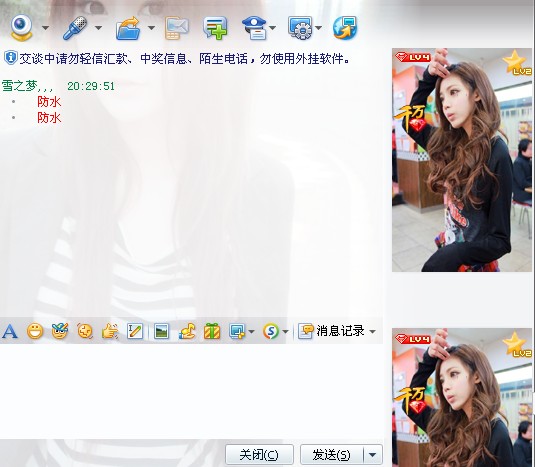The height and width of the screenshot is (467, 535).
Task: Open video call options dropdown arrow
Action: click(x=45, y=28)
